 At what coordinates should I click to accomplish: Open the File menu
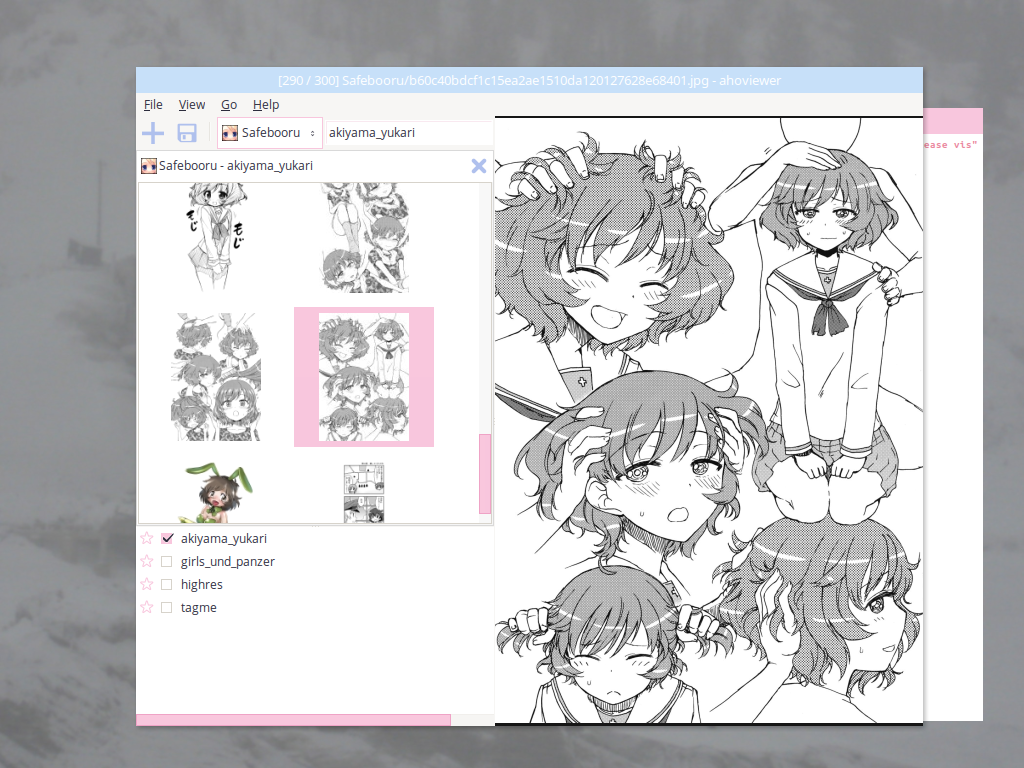[x=153, y=104]
